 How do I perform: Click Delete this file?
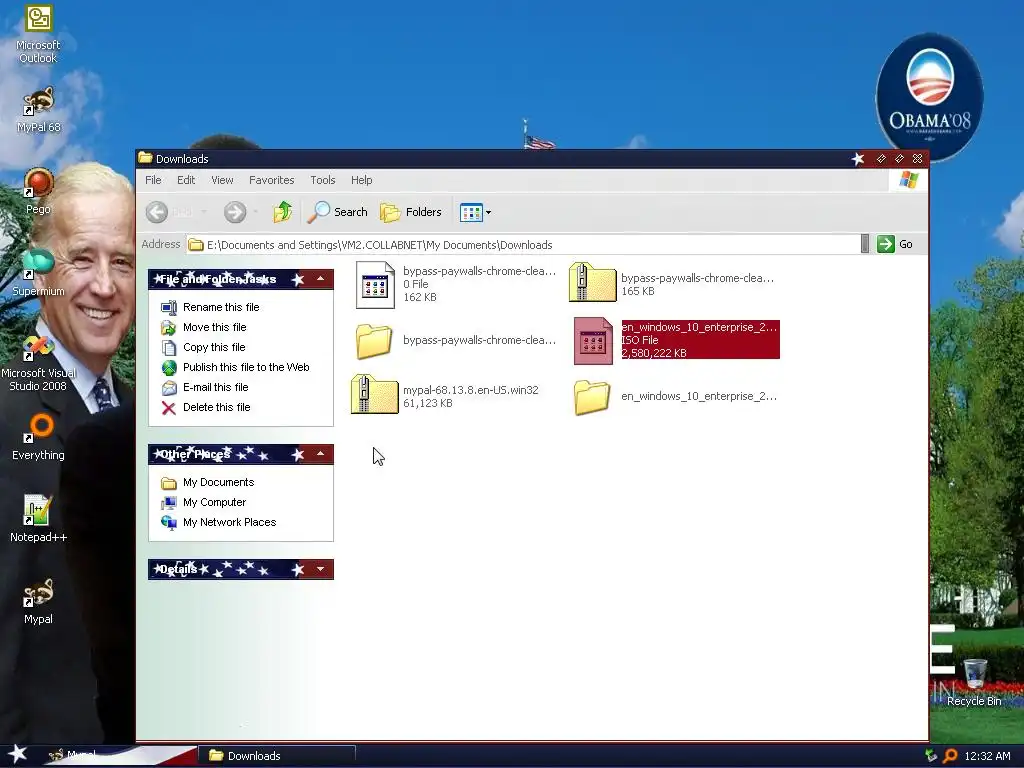(x=216, y=408)
